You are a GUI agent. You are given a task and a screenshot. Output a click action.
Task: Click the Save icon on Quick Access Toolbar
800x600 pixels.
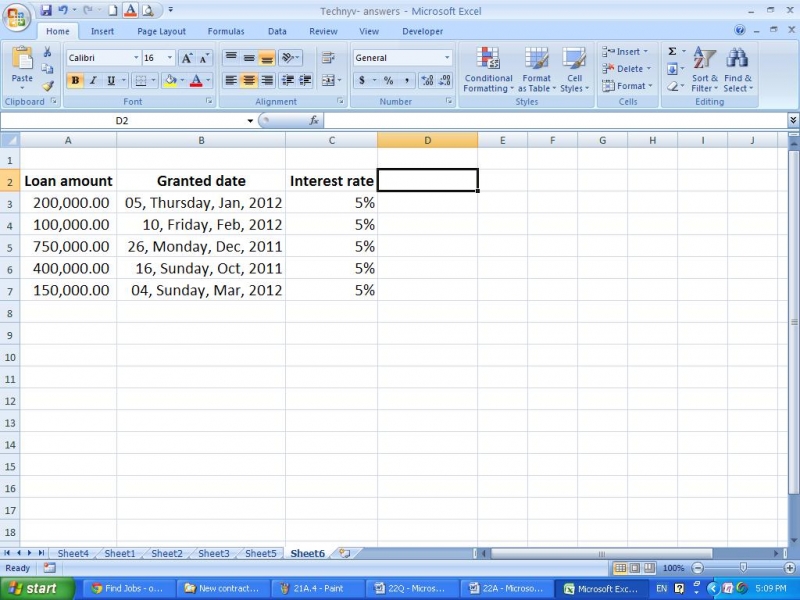point(44,9)
